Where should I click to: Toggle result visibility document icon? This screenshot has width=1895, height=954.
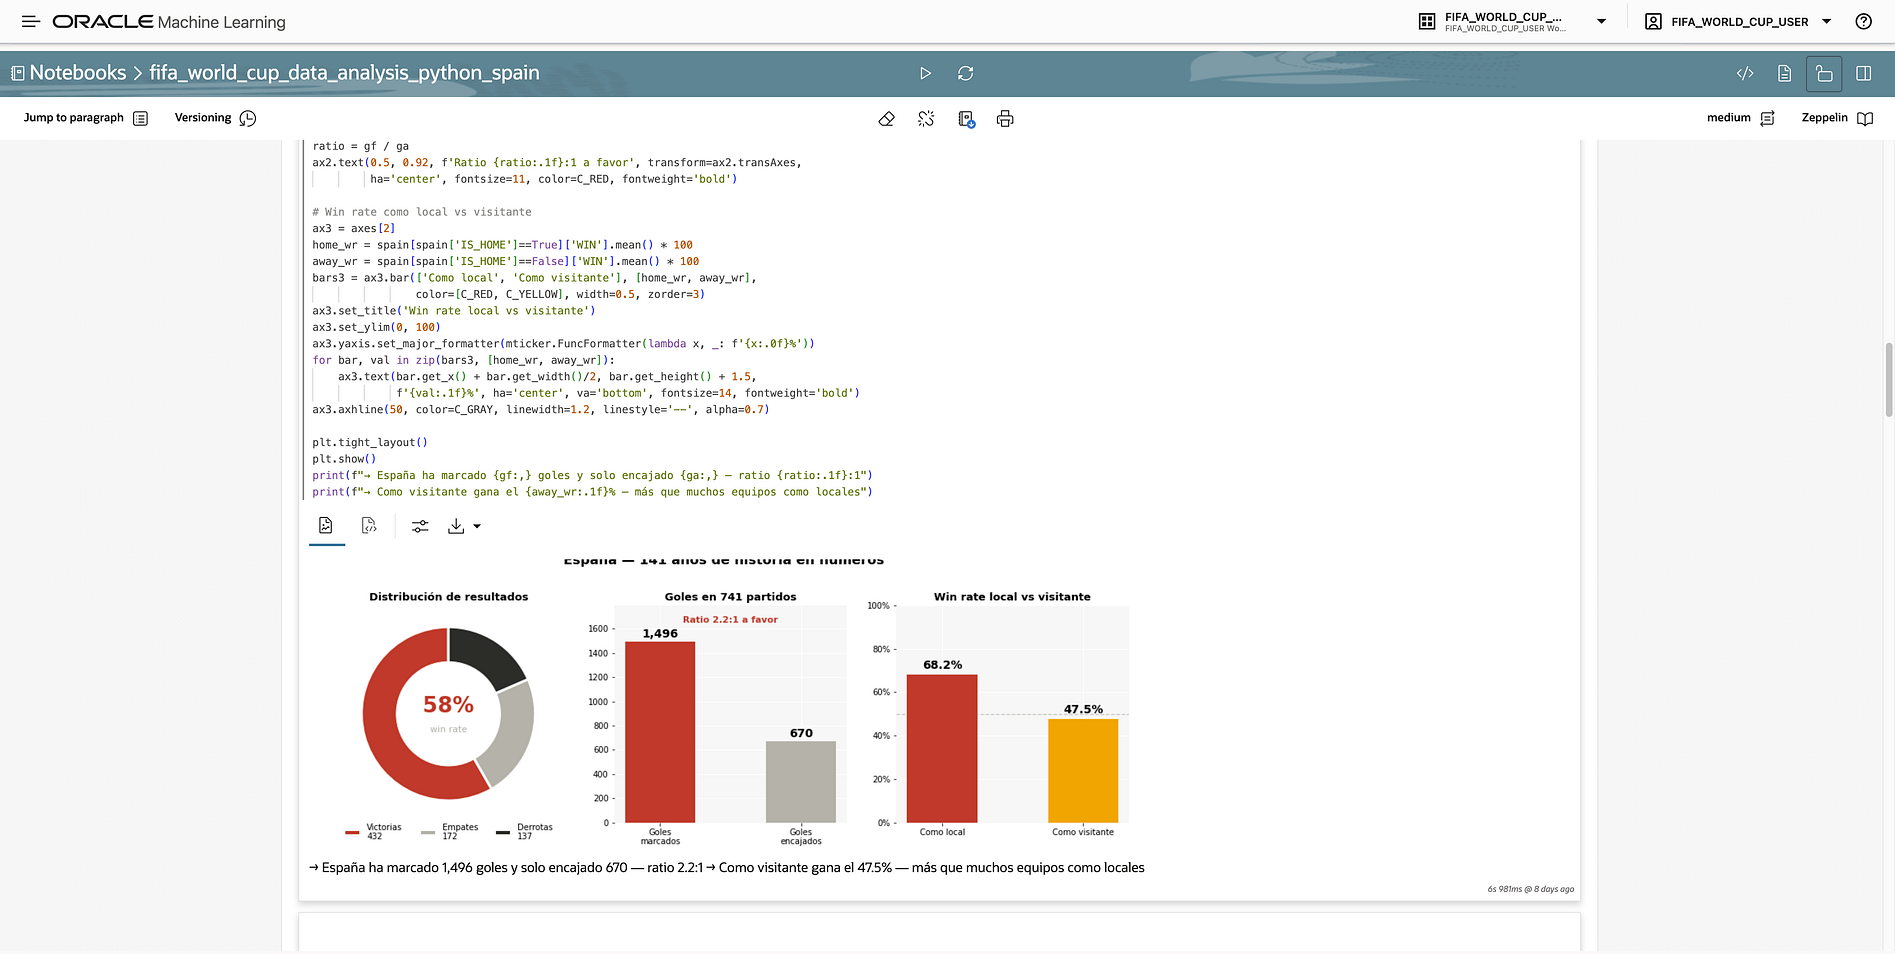1784,73
